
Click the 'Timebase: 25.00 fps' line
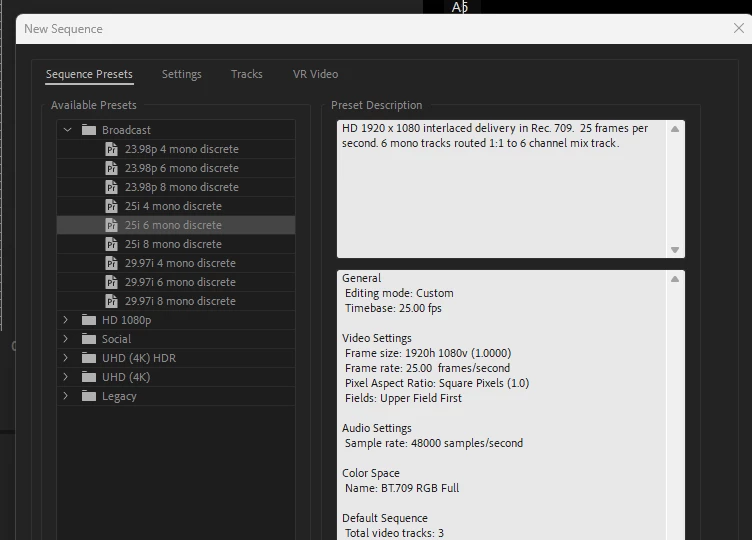point(393,308)
